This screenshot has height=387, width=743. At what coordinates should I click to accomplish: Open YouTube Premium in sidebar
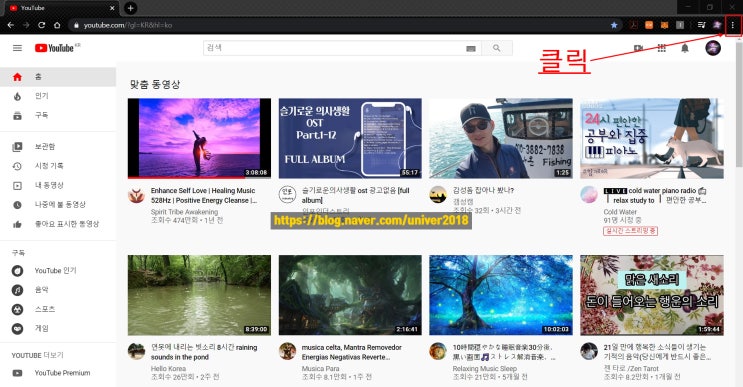pyautogui.click(x=58, y=373)
